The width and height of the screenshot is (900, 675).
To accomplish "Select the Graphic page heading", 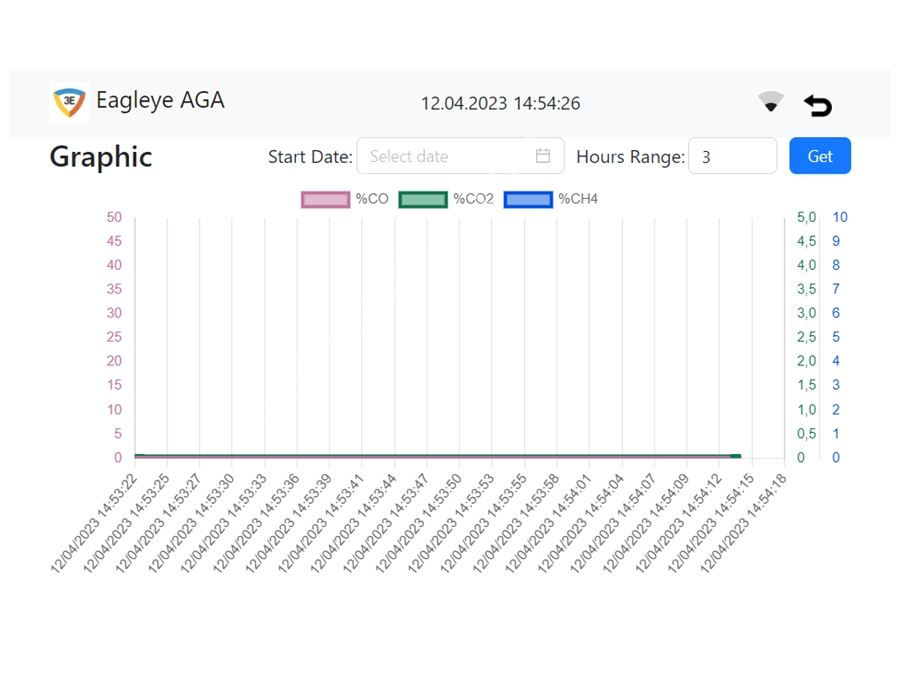I will [101, 157].
